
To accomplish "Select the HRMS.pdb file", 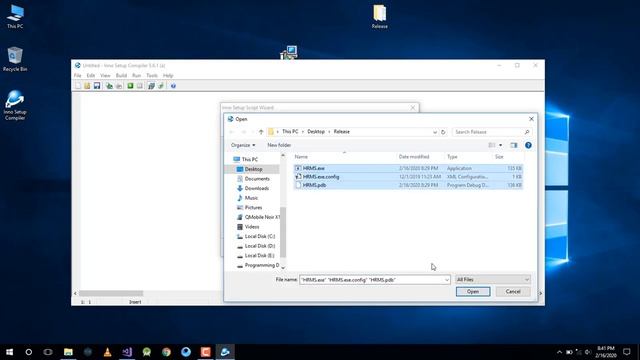I will pyautogui.click(x=408, y=185).
